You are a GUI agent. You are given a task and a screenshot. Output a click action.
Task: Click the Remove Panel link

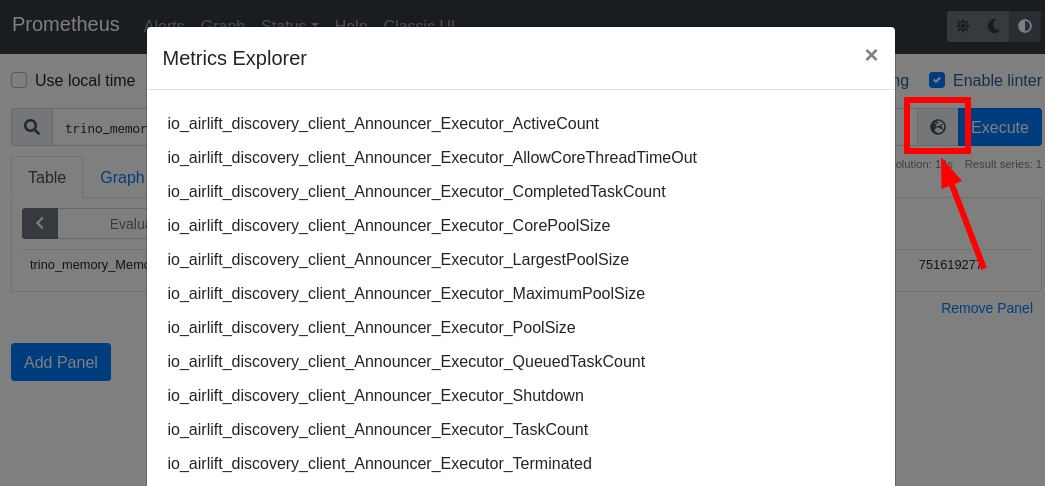tap(986, 308)
